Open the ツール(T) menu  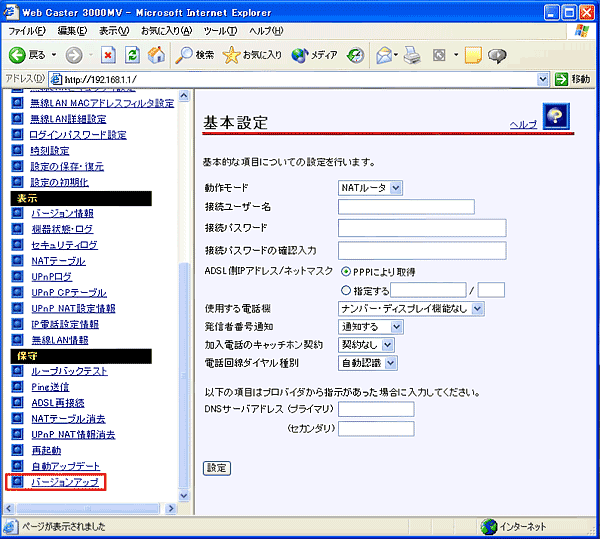(220, 31)
